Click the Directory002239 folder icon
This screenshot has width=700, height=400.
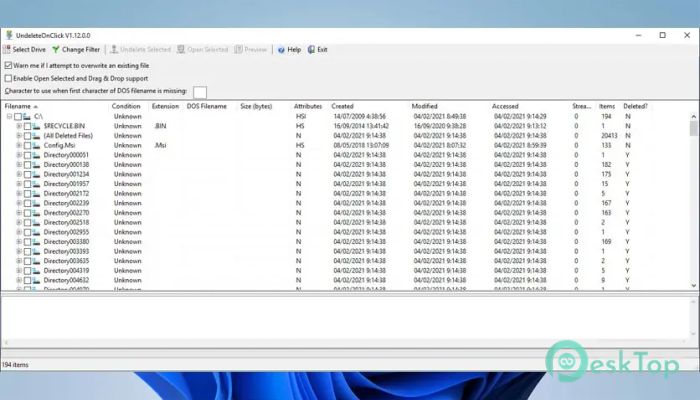pyautogui.click(x=36, y=203)
